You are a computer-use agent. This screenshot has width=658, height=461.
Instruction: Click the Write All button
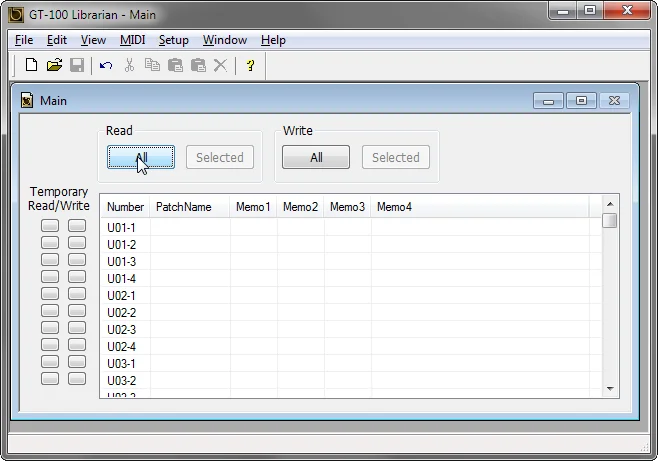(316, 157)
